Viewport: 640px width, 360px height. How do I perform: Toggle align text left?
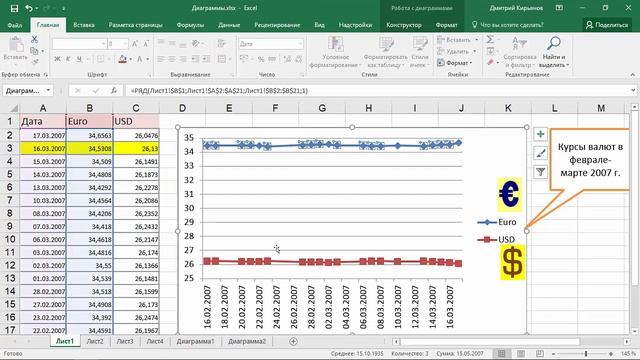pyautogui.click(x=161, y=59)
